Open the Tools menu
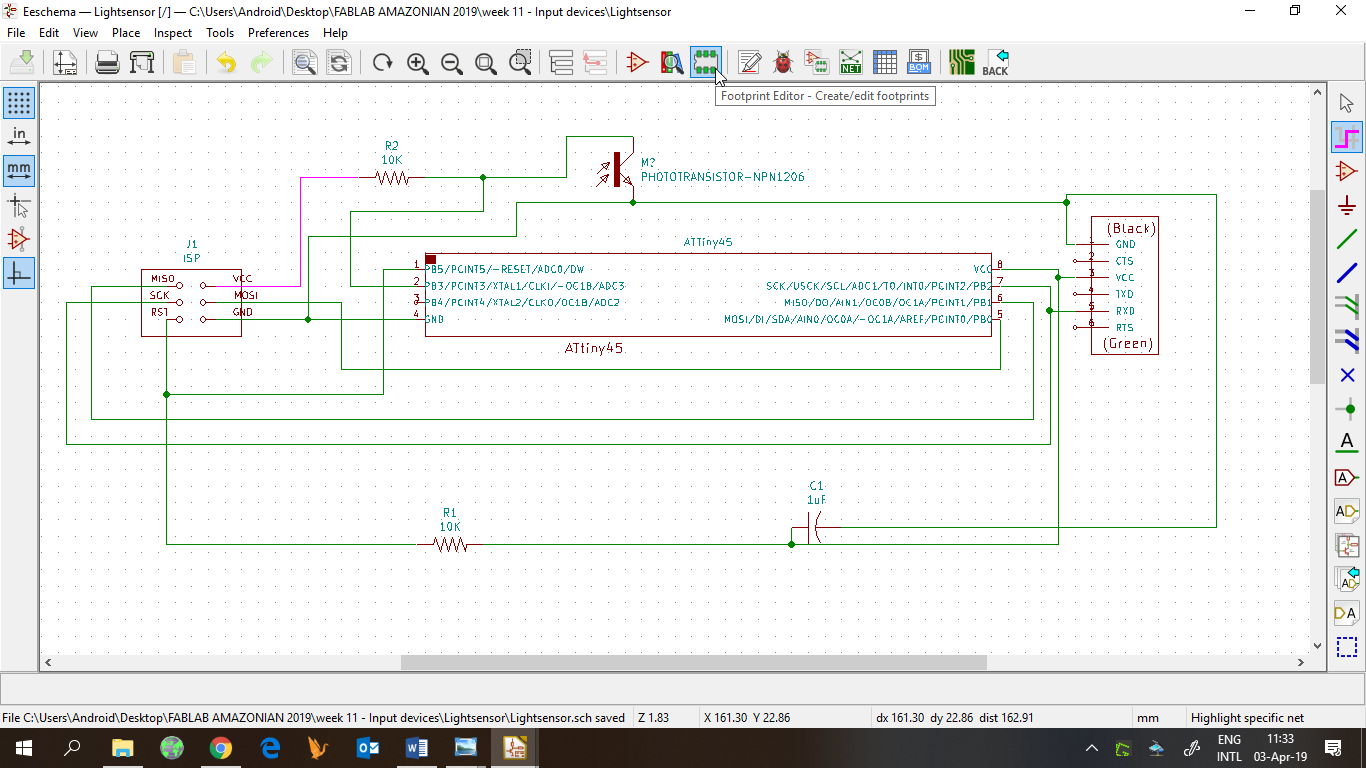The image size is (1366, 768). click(x=220, y=33)
